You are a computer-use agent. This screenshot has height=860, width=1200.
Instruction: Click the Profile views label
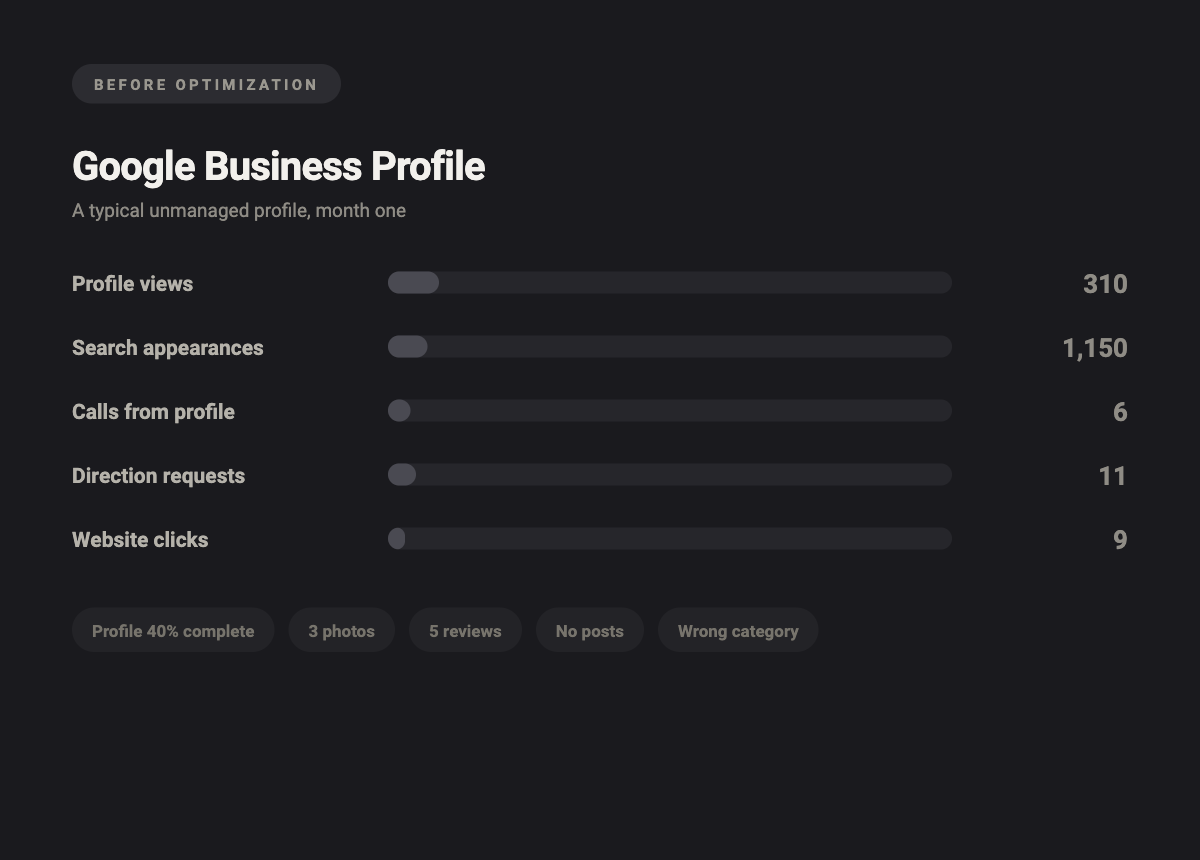132,284
